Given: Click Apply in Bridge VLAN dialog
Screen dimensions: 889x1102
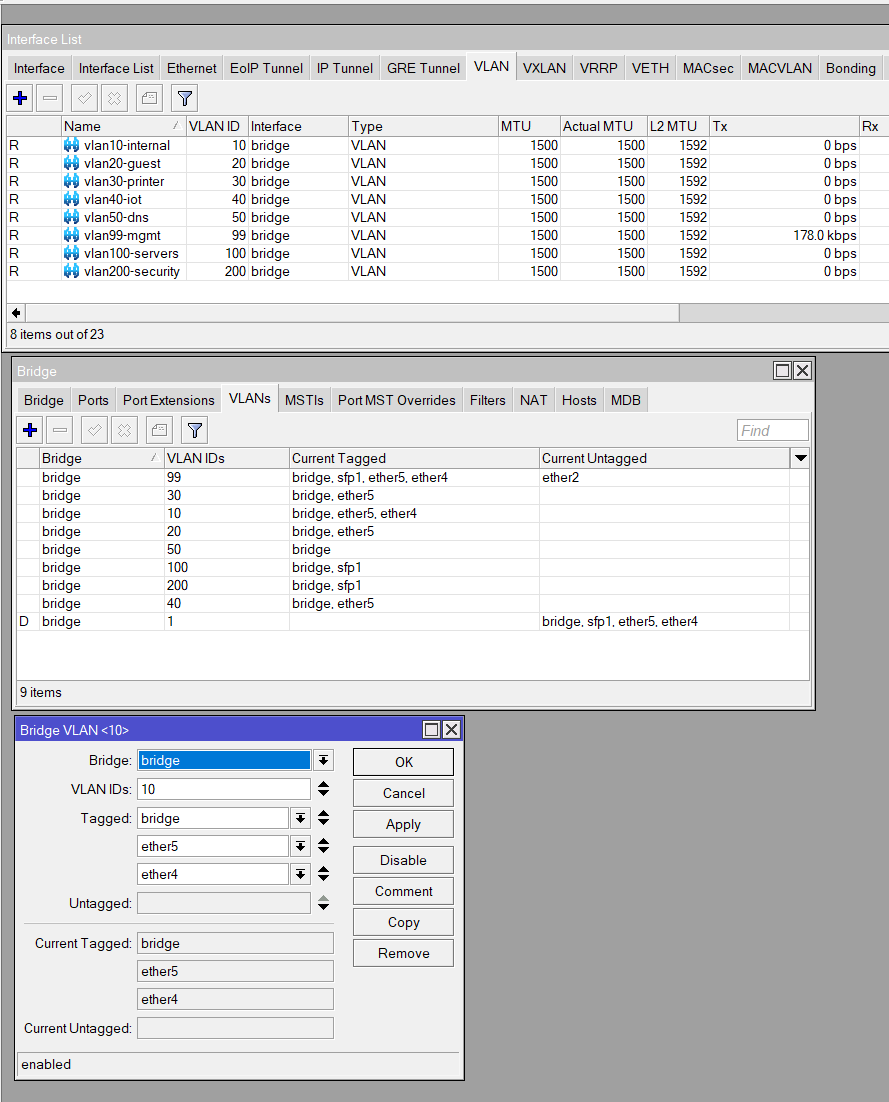Looking at the screenshot, I should pyautogui.click(x=403, y=824).
